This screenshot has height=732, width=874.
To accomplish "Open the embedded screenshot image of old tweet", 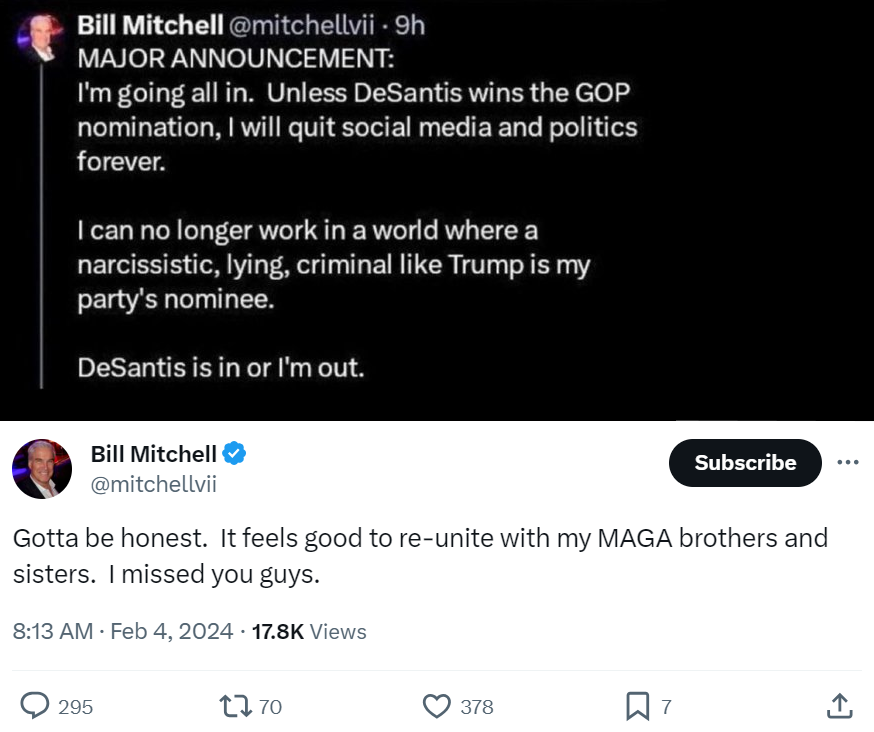I will [437, 210].
